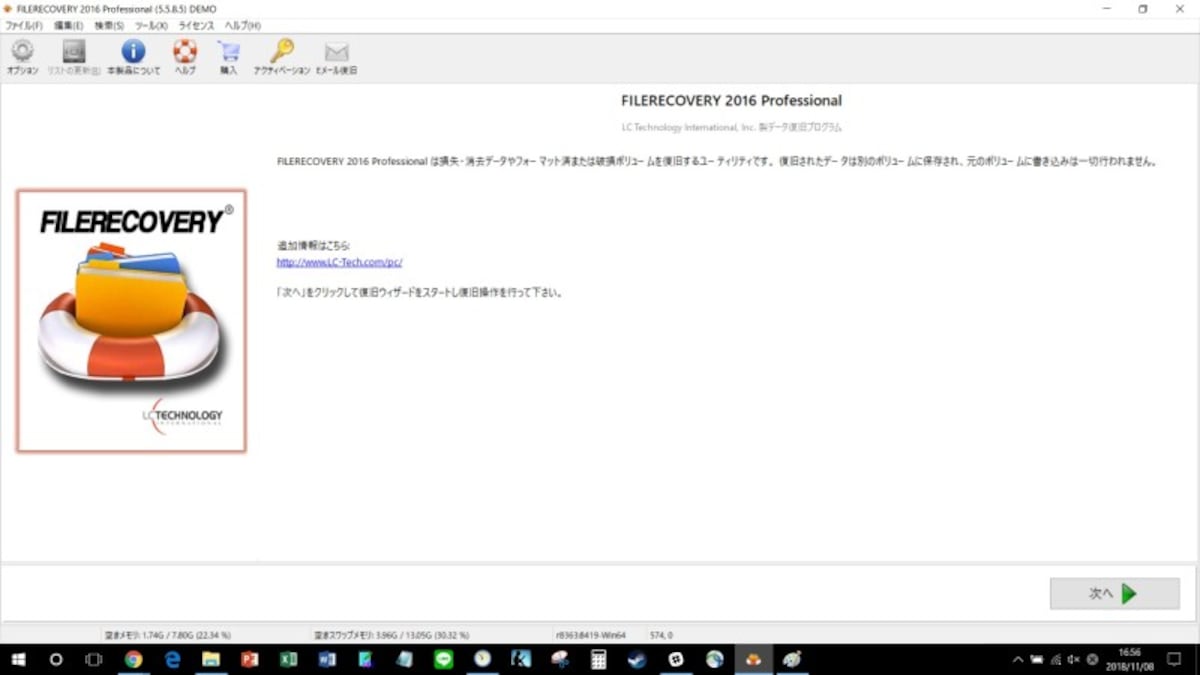Open the ヘルプ(H) menu
1200x675 pixels.
(243, 25)
